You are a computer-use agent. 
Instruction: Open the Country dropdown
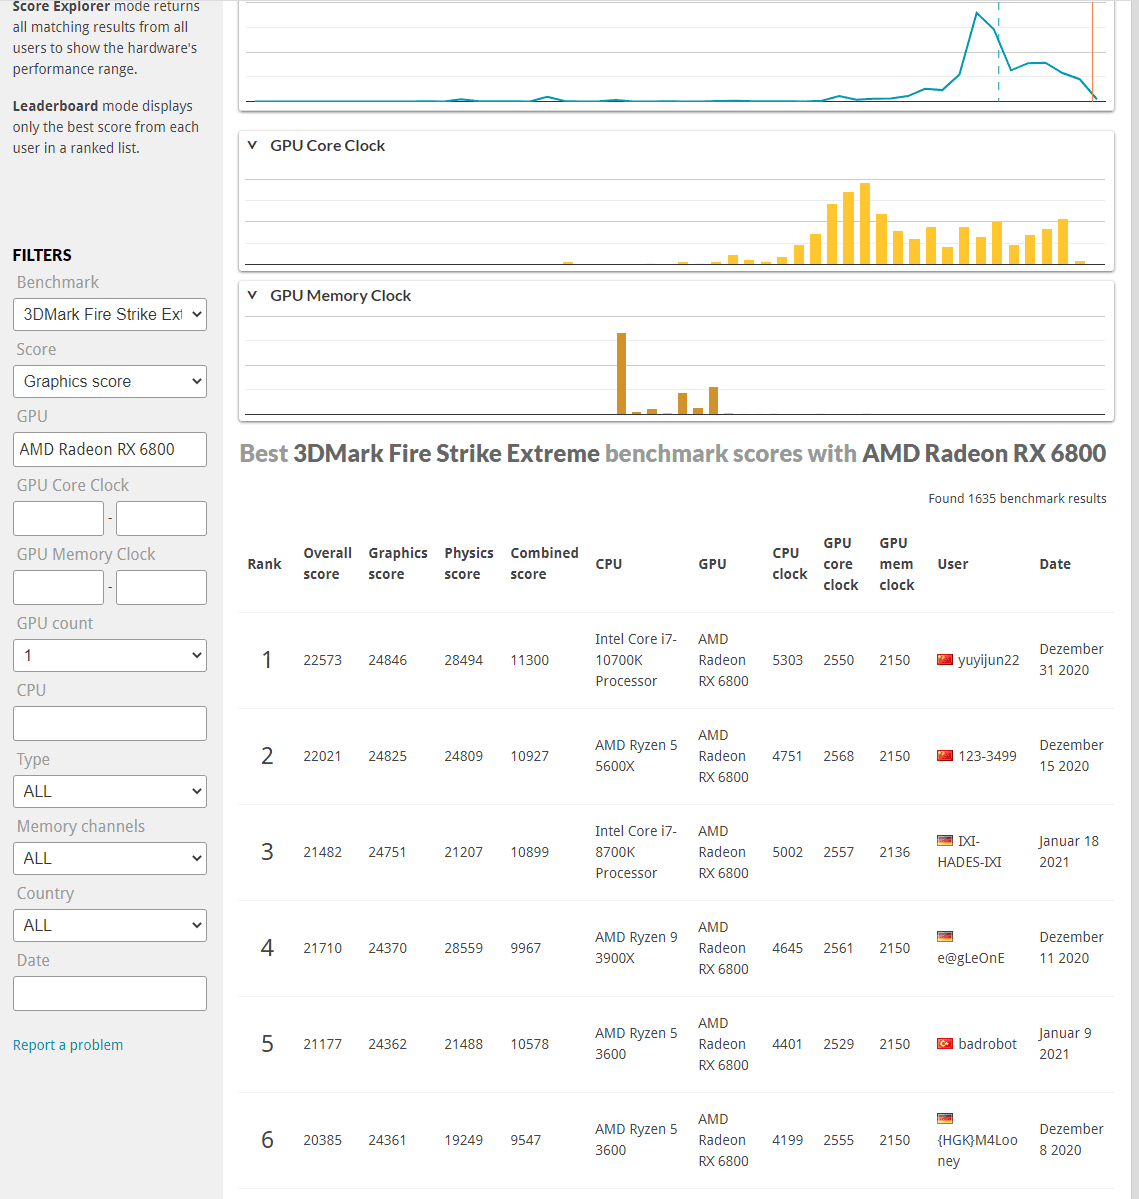[x=110, y=925]
